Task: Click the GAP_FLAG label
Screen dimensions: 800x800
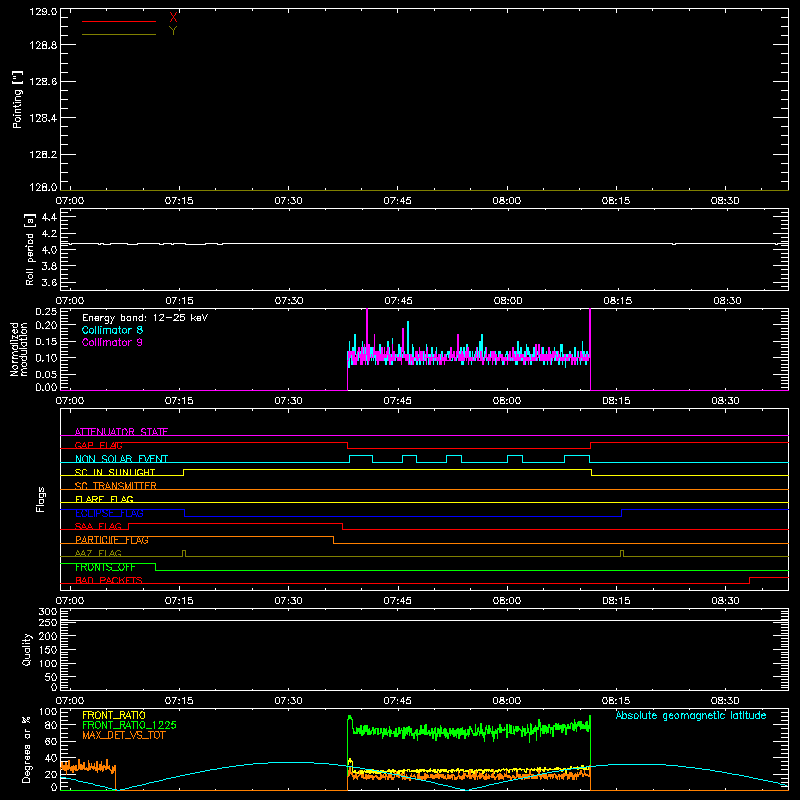Action: click(98, 445)
